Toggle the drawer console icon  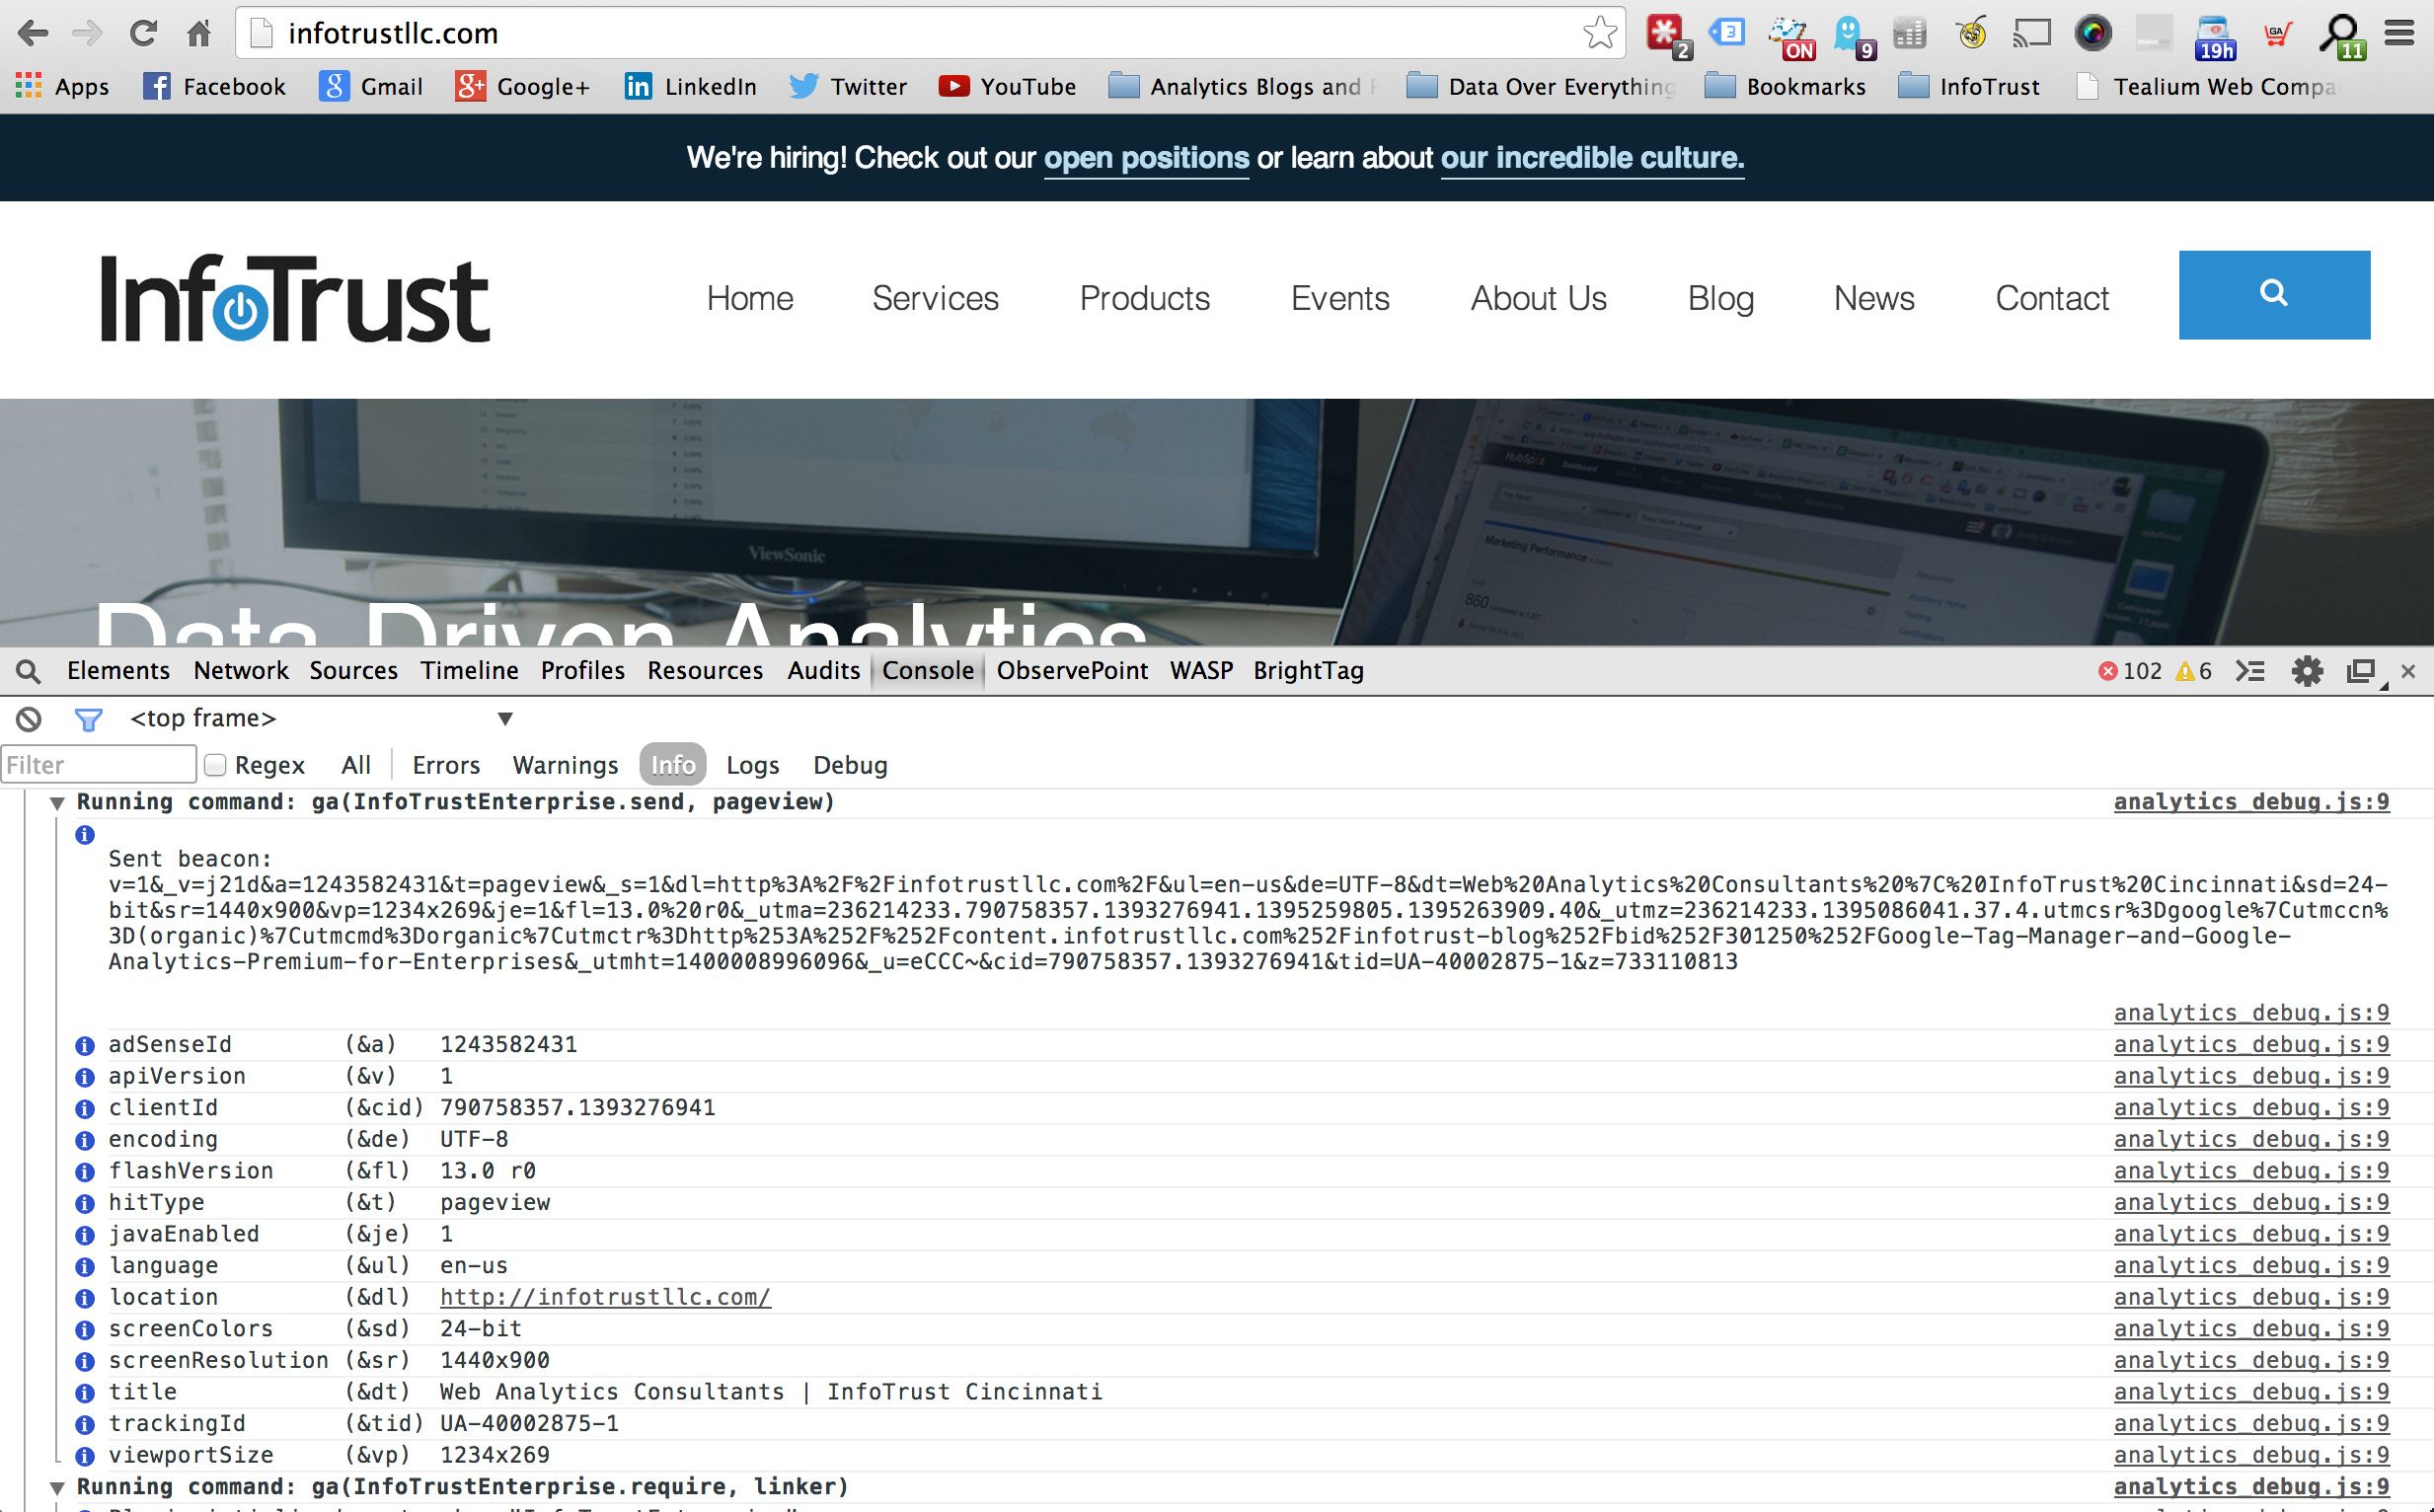tap(2250, 671)
